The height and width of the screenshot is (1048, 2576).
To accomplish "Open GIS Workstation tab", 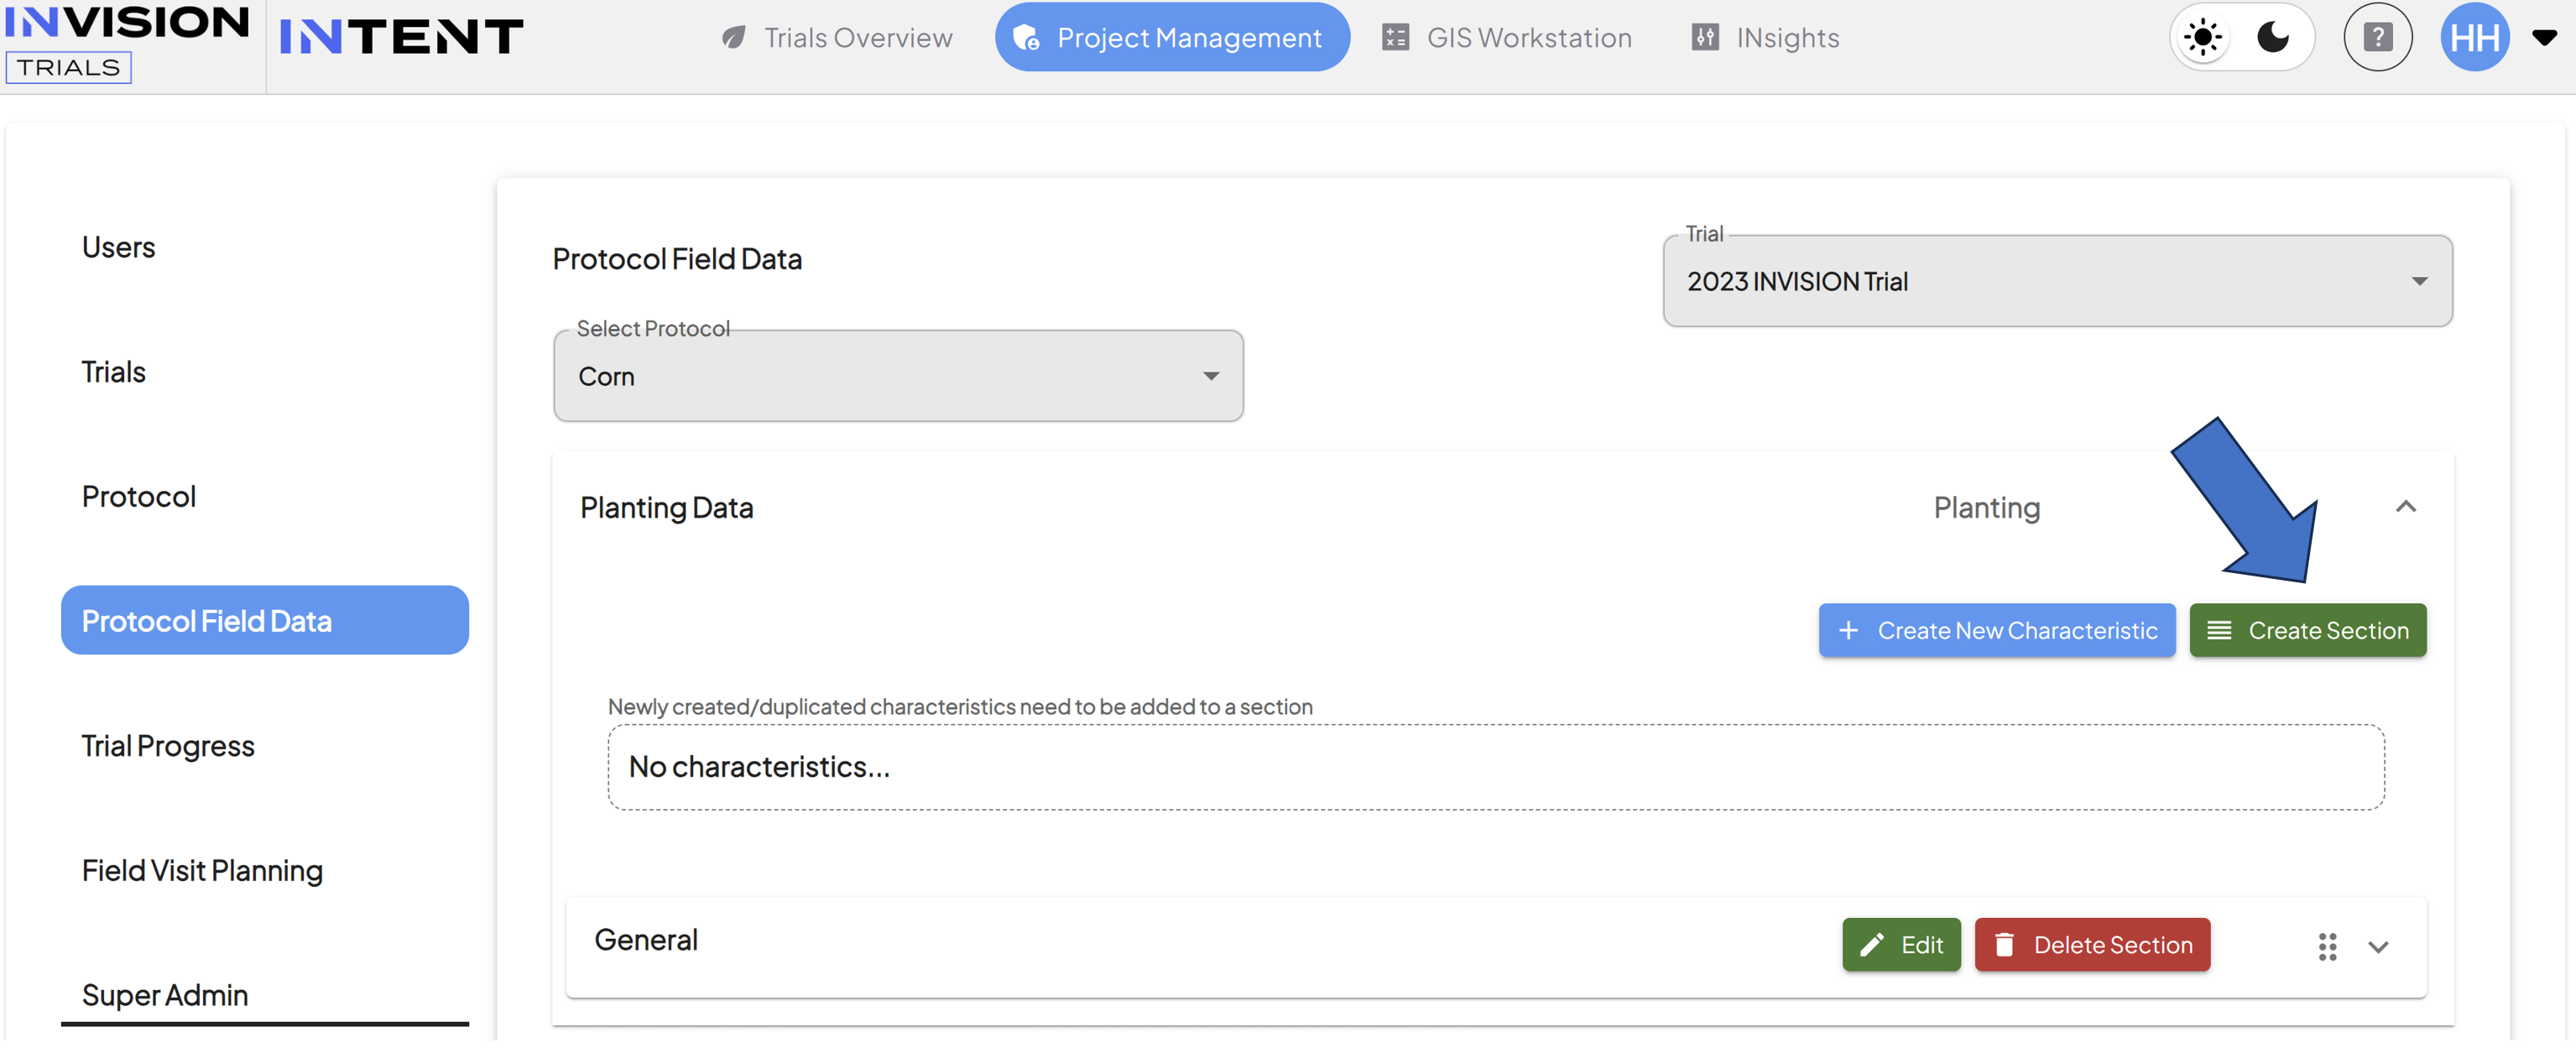I will [x=1506, y=38].
